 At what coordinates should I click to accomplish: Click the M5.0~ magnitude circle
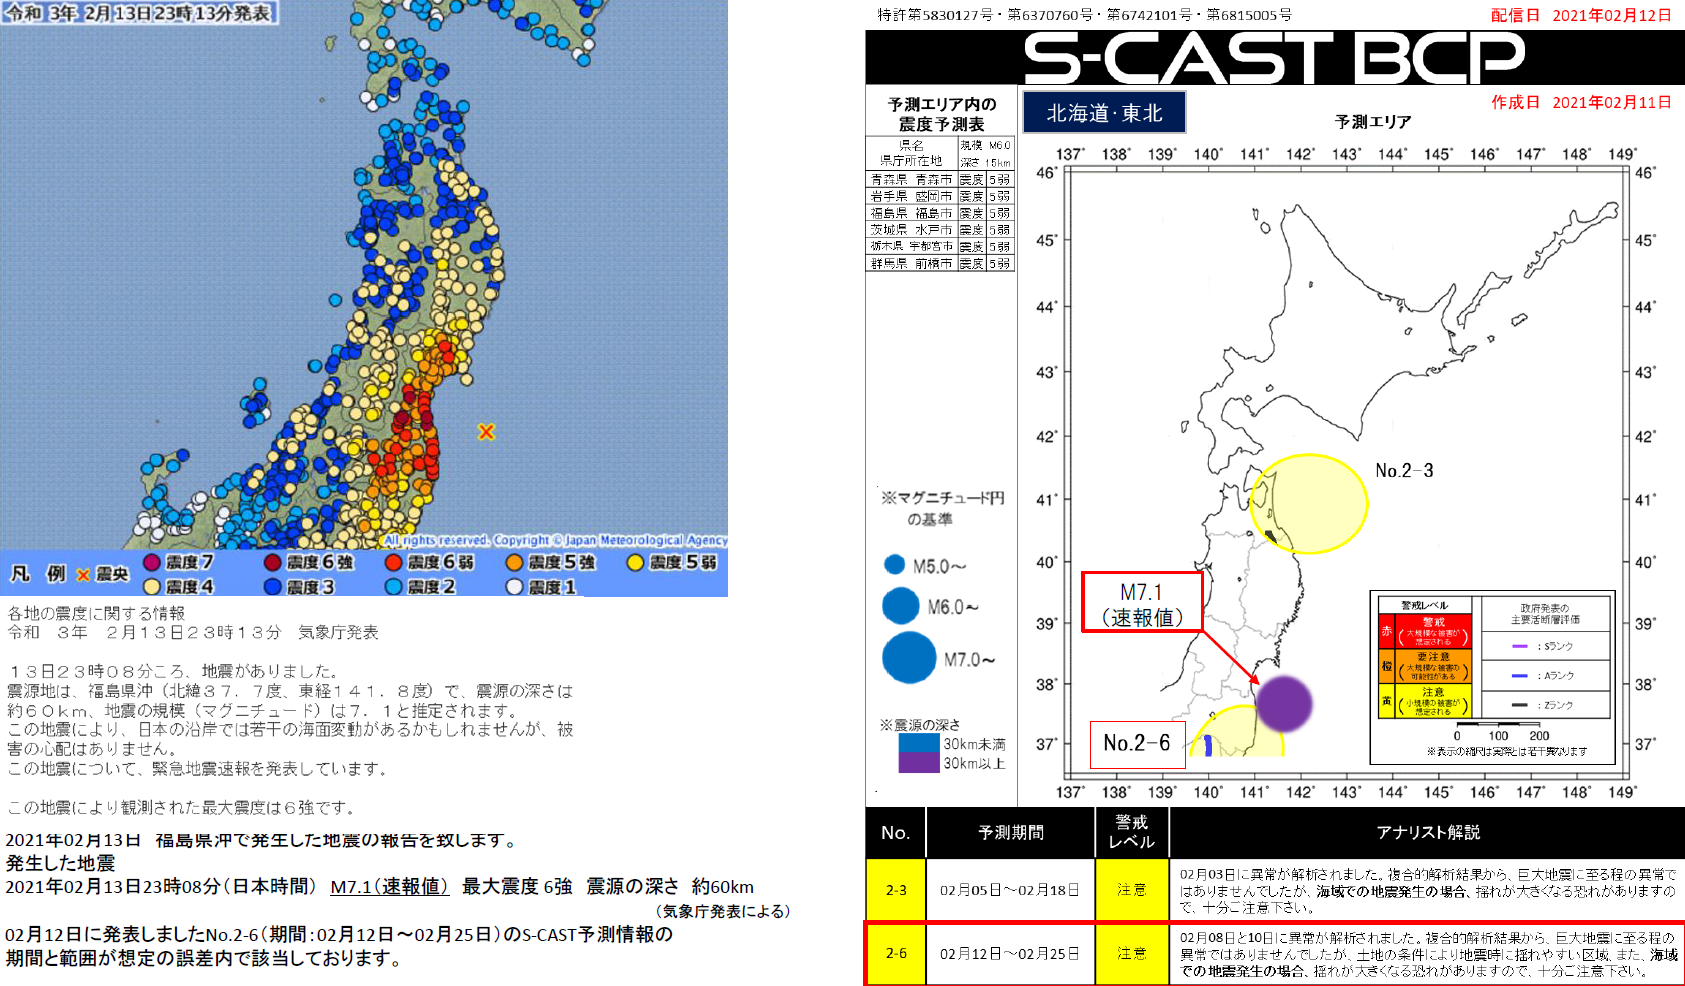[895, 565]
